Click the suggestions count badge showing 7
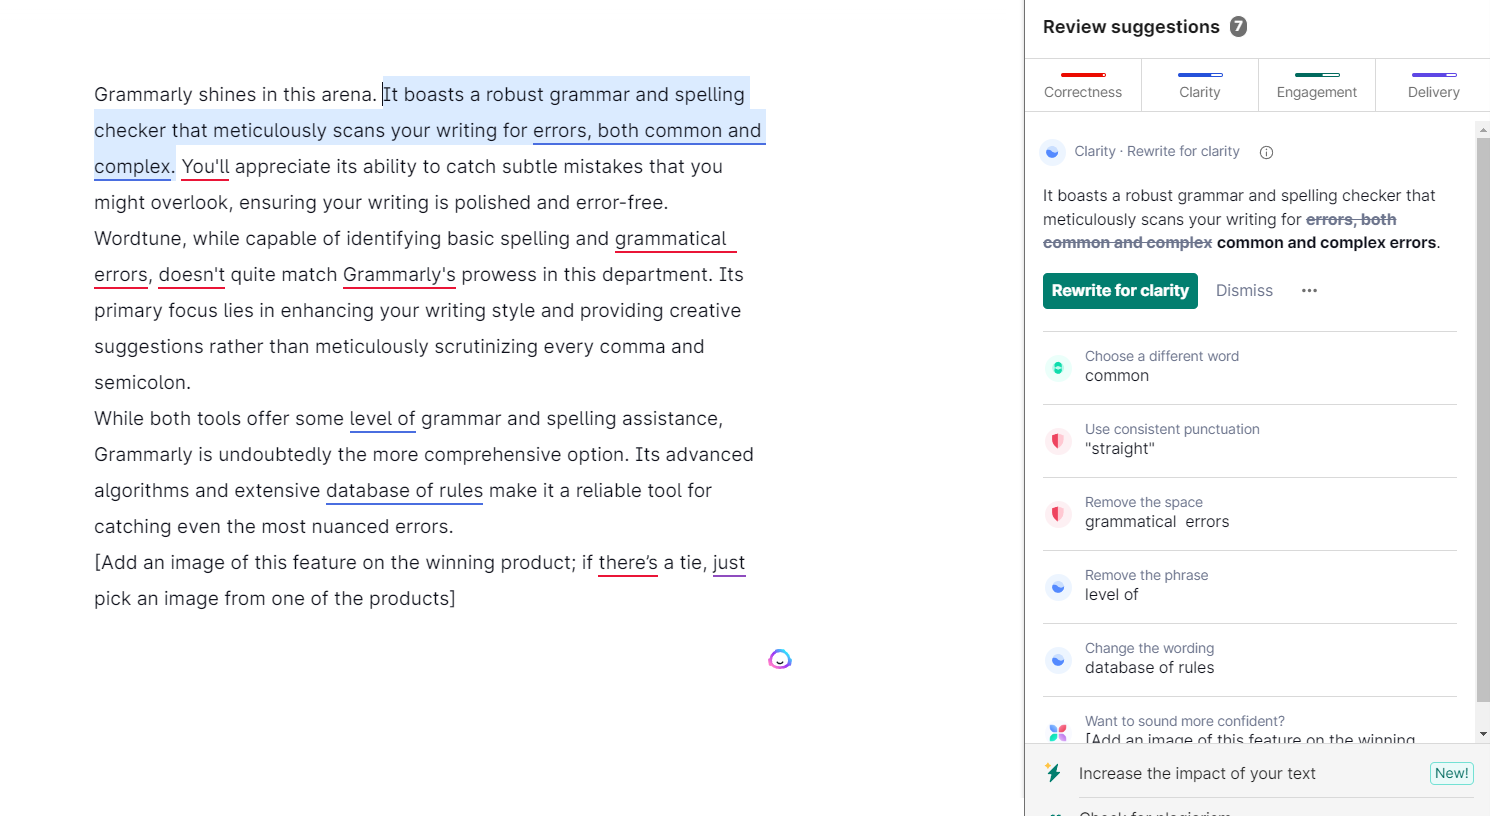 pyautogui.click(x=1238, y=27)
